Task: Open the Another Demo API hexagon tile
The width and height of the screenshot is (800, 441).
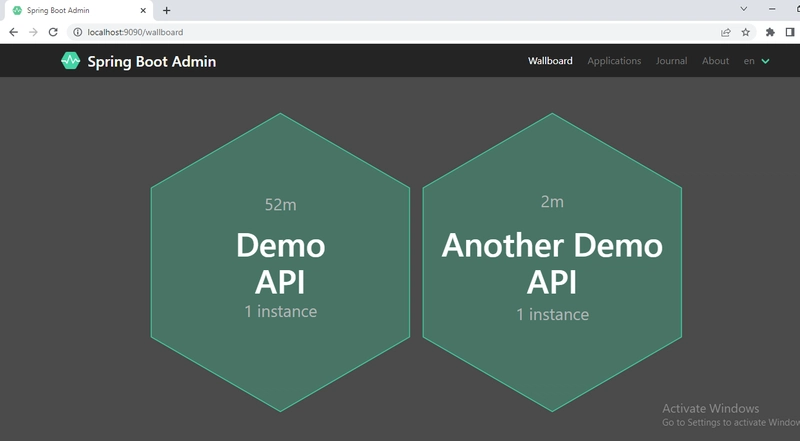Action: point(552,262)
